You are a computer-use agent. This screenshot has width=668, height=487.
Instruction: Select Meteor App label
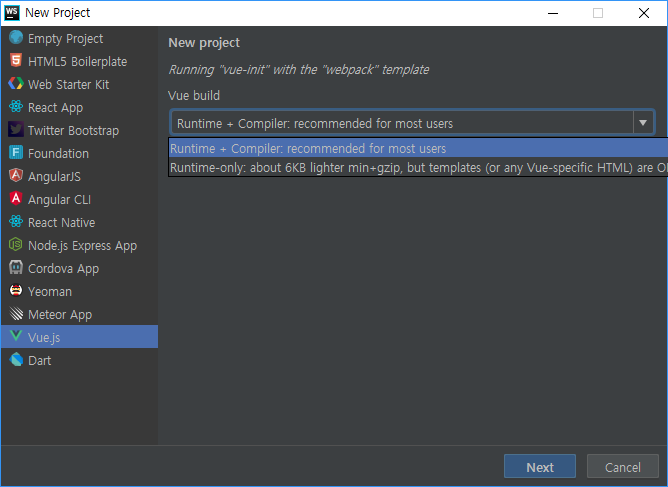(60, 315)
